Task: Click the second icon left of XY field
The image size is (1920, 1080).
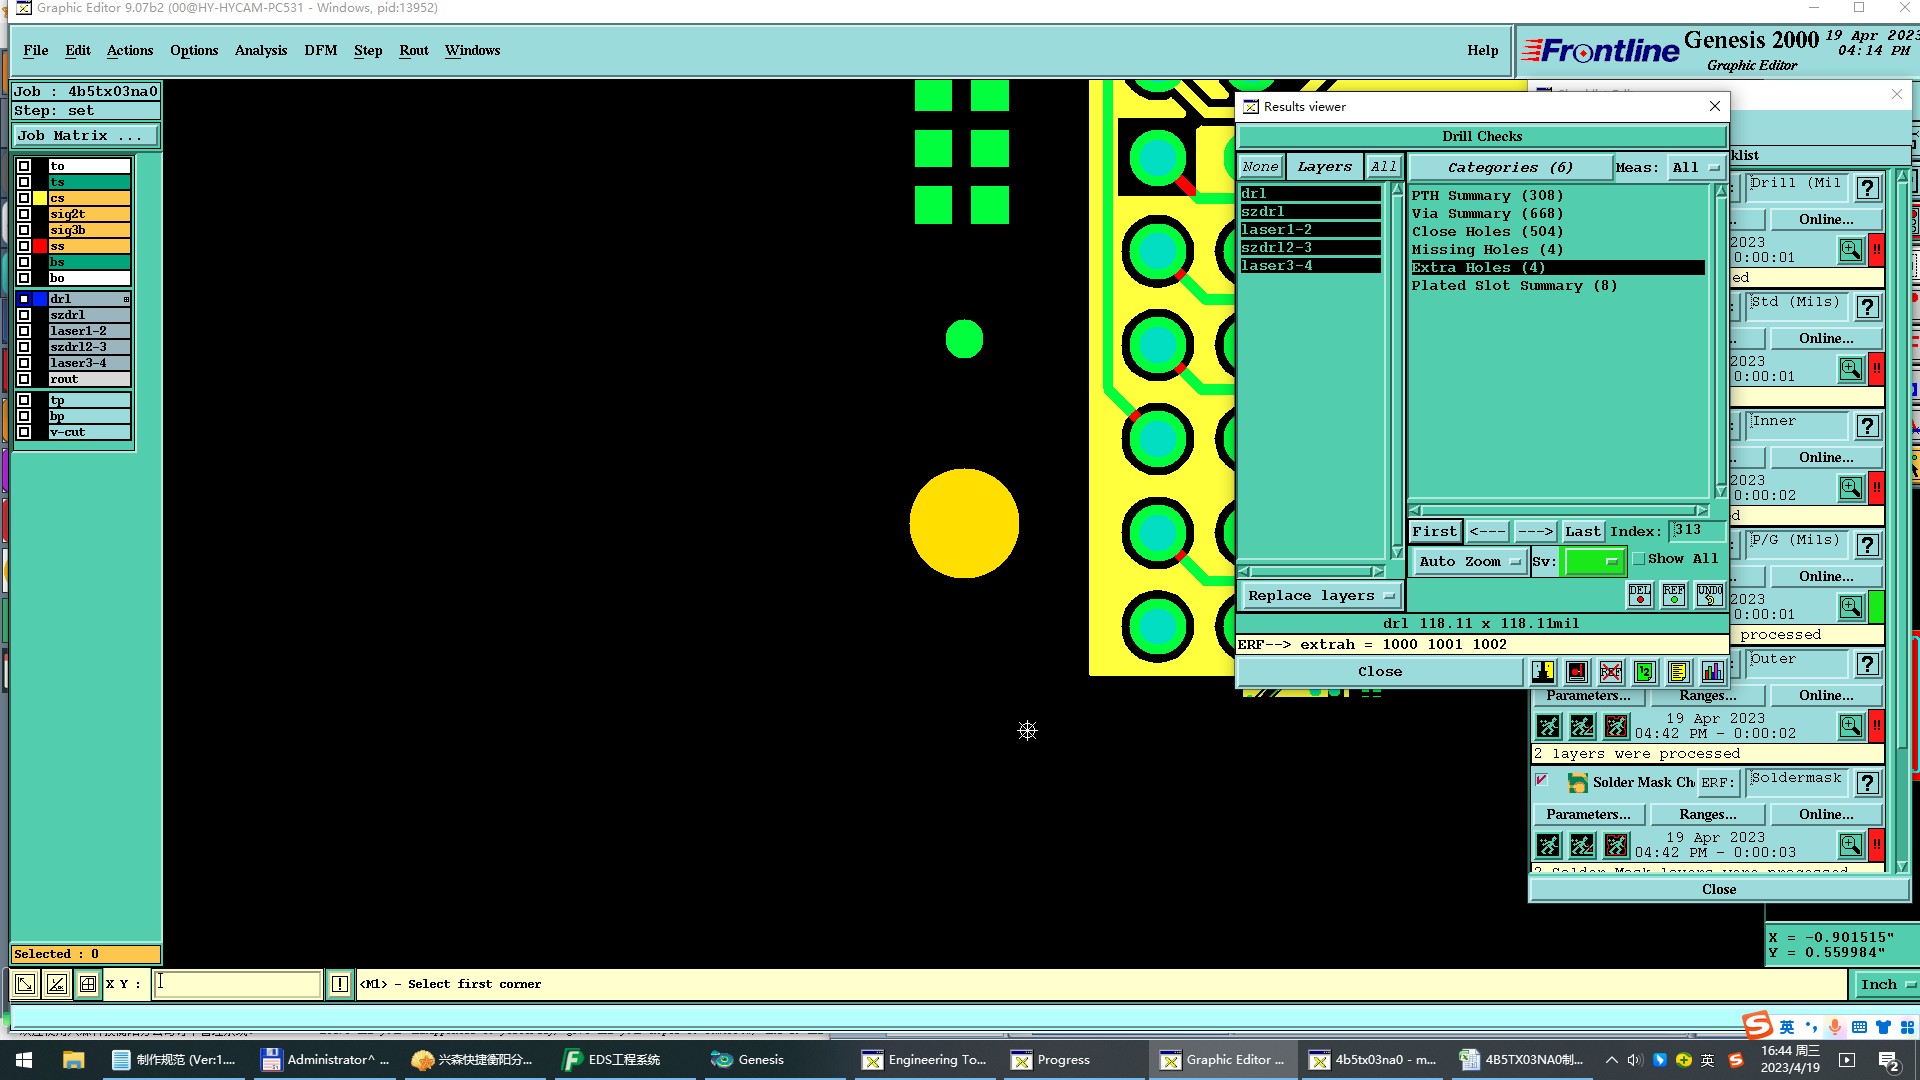Action: (57, 984)
